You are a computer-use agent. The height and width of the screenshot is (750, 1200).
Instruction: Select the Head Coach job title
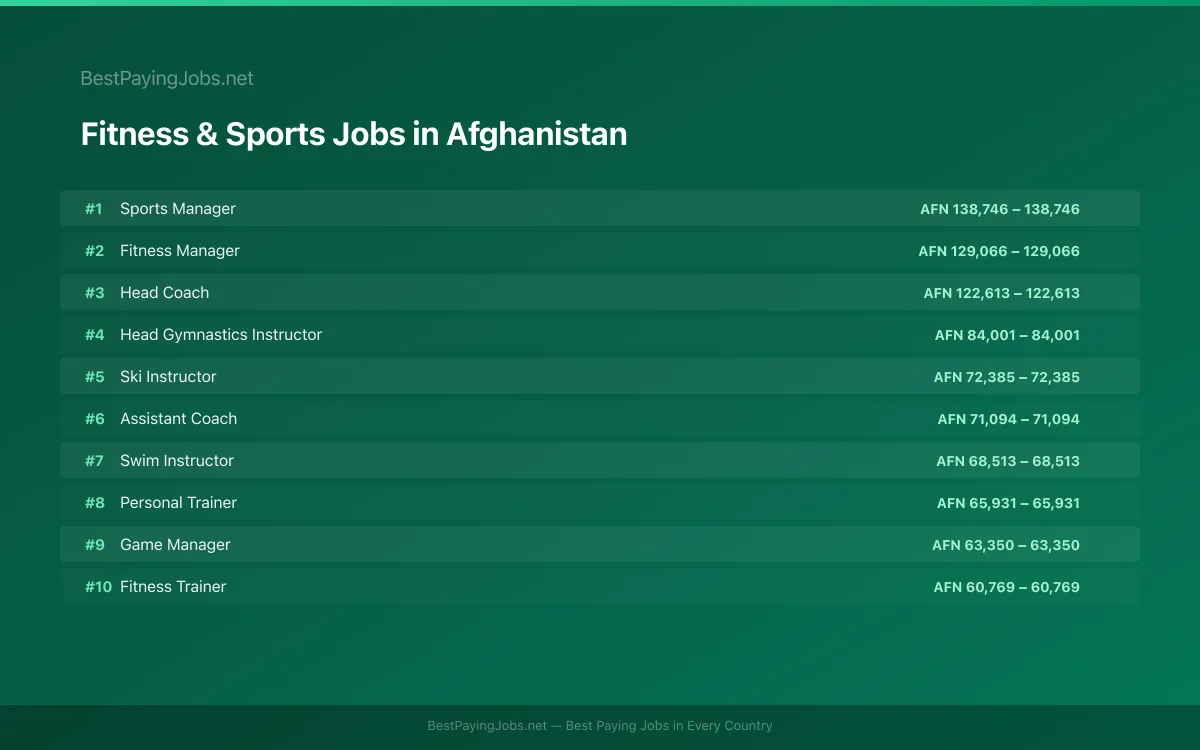pos(165,293)
